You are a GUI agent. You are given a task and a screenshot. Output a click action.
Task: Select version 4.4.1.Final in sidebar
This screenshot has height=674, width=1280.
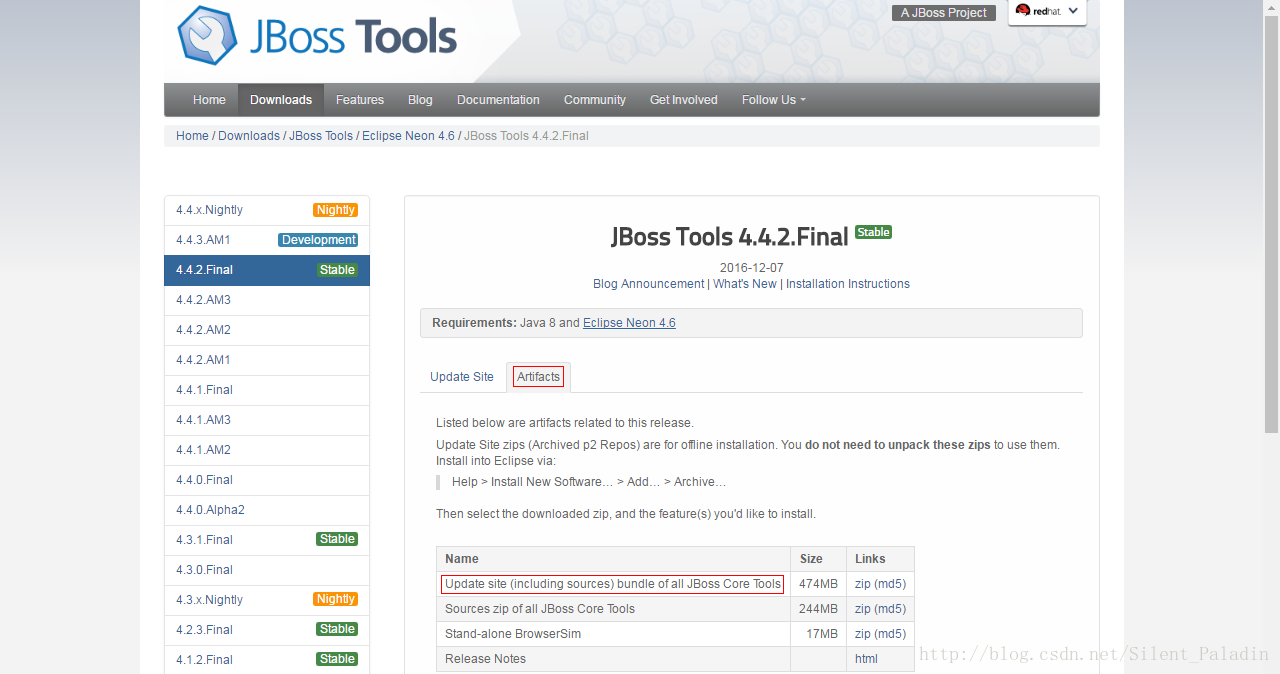pos(267,390)
